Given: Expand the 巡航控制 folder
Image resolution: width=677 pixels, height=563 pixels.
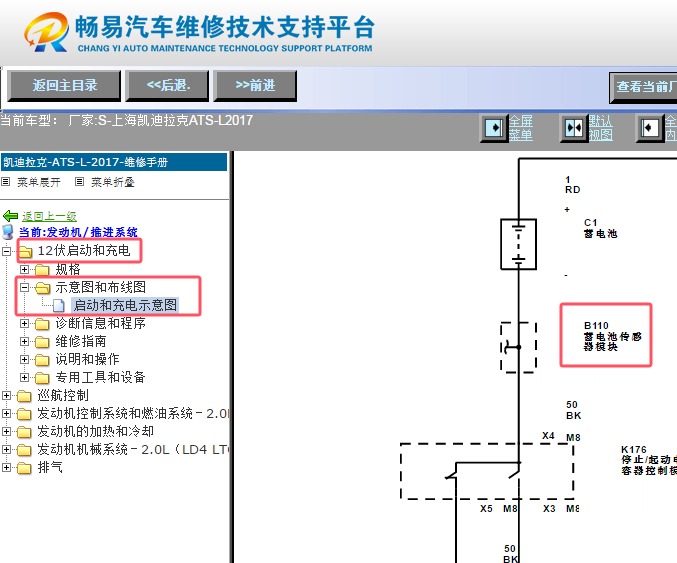Looking at the screenshot, I should tap(6, 395).
